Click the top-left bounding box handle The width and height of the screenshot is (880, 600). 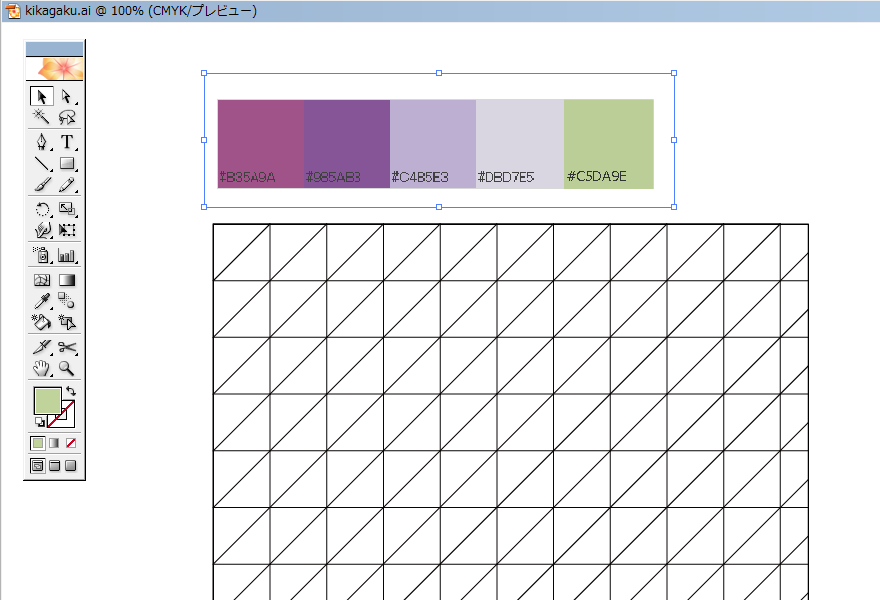click(204, 73)
